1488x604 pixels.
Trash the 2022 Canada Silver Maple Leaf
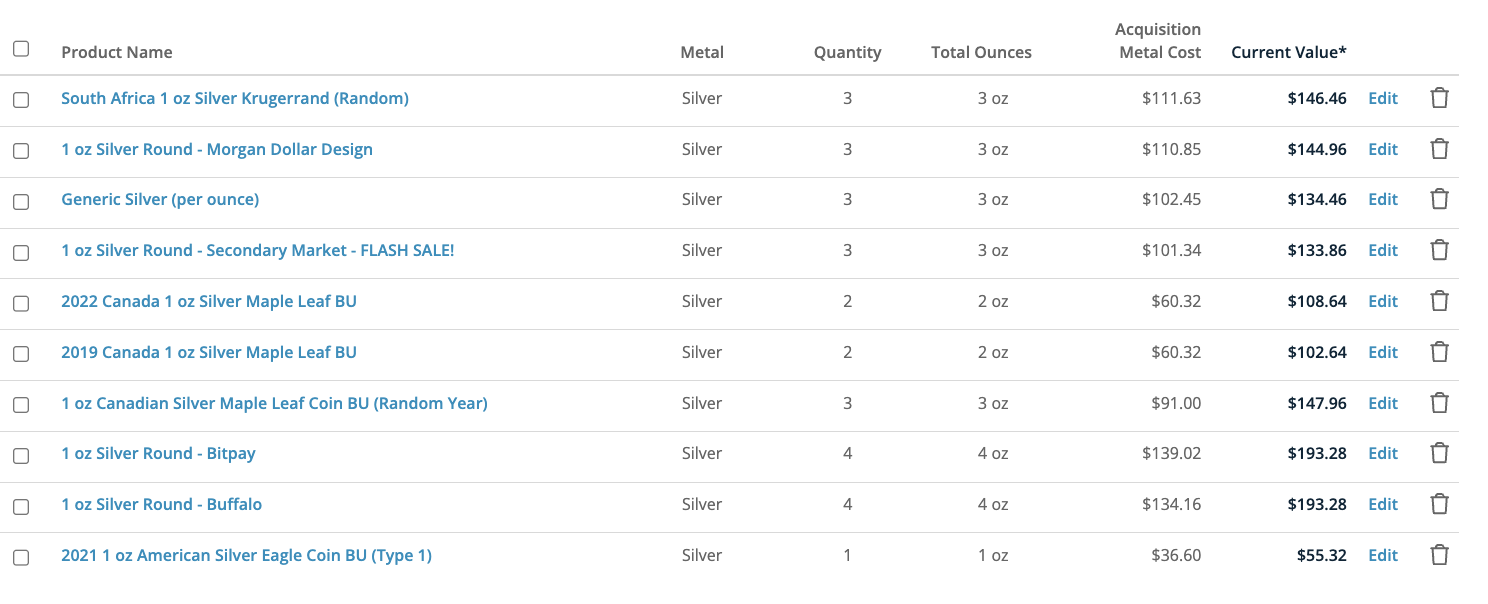click(x=1439, y=301)
